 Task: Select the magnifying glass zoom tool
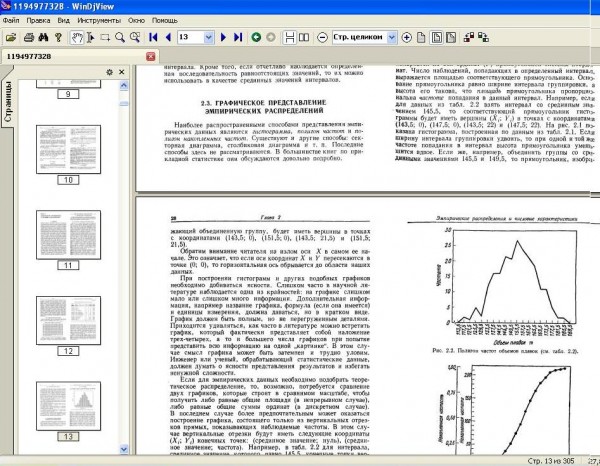tap(120, 37)
